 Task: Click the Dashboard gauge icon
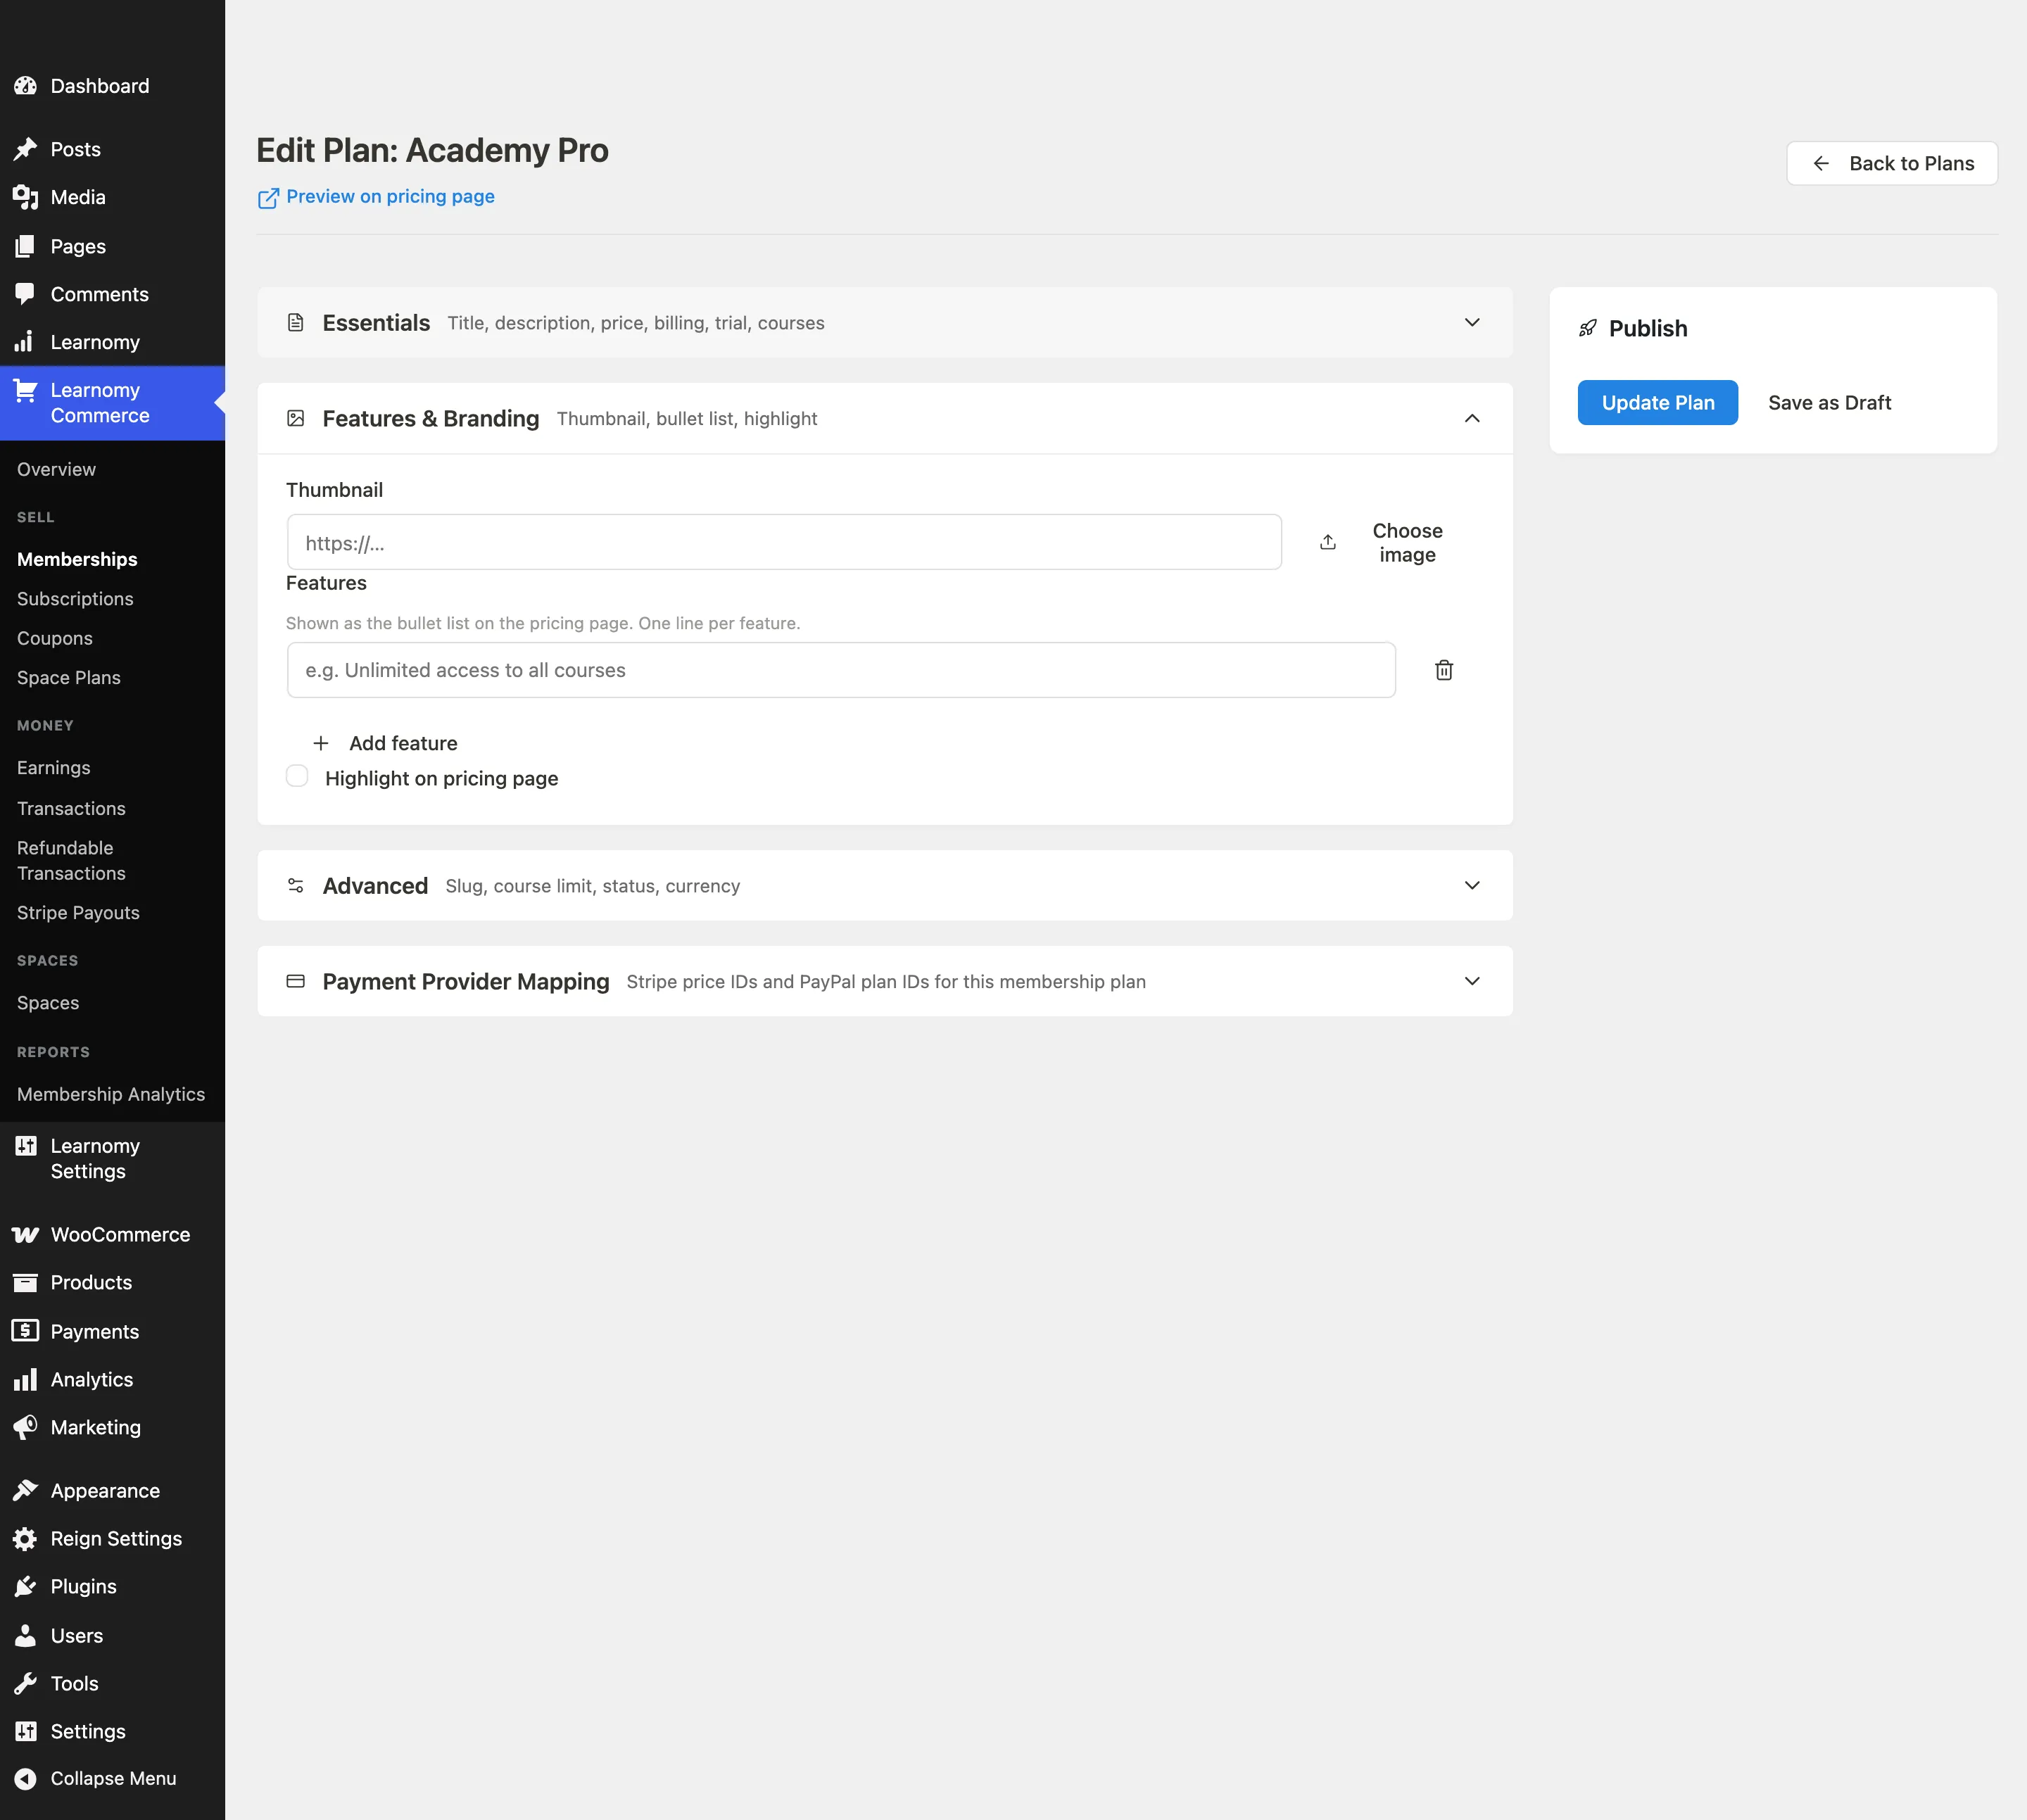point(25,86)
